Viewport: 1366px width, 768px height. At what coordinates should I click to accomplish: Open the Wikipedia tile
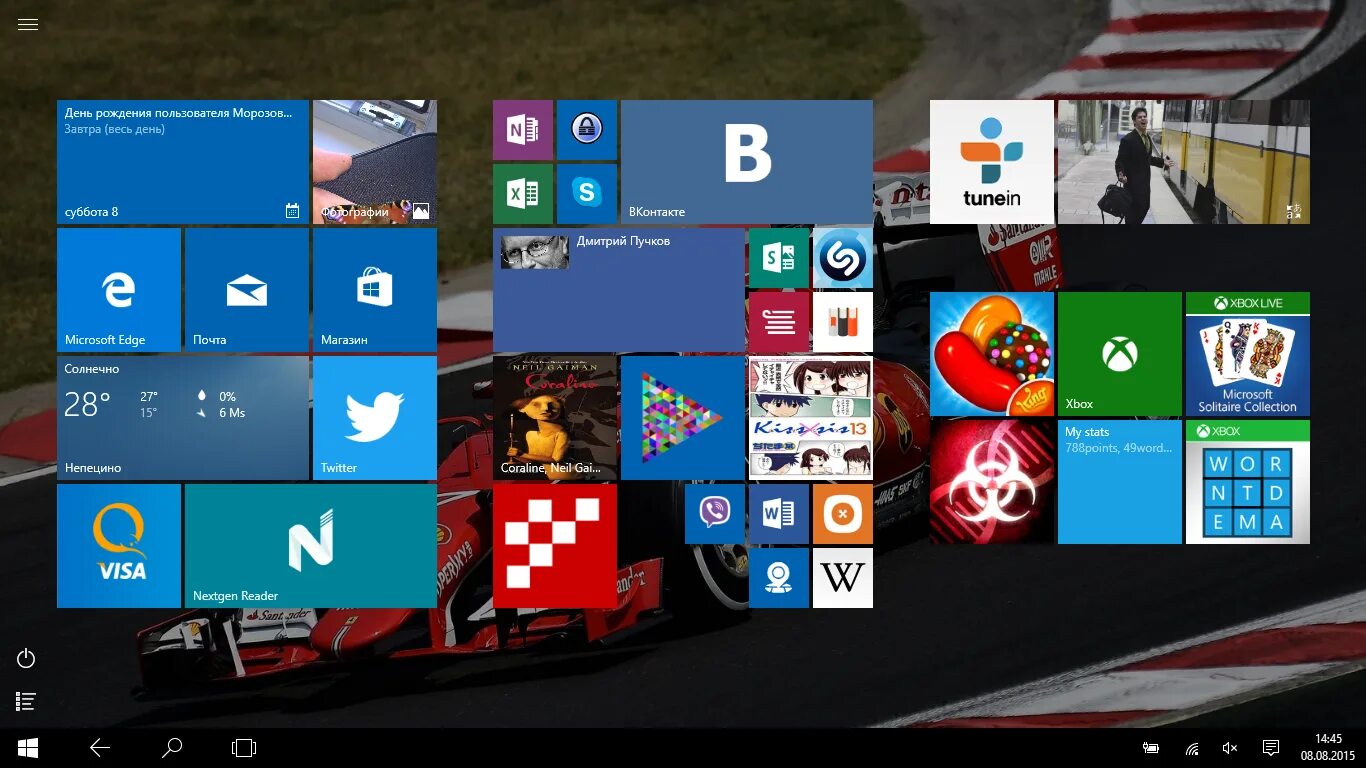click(843, 578)
